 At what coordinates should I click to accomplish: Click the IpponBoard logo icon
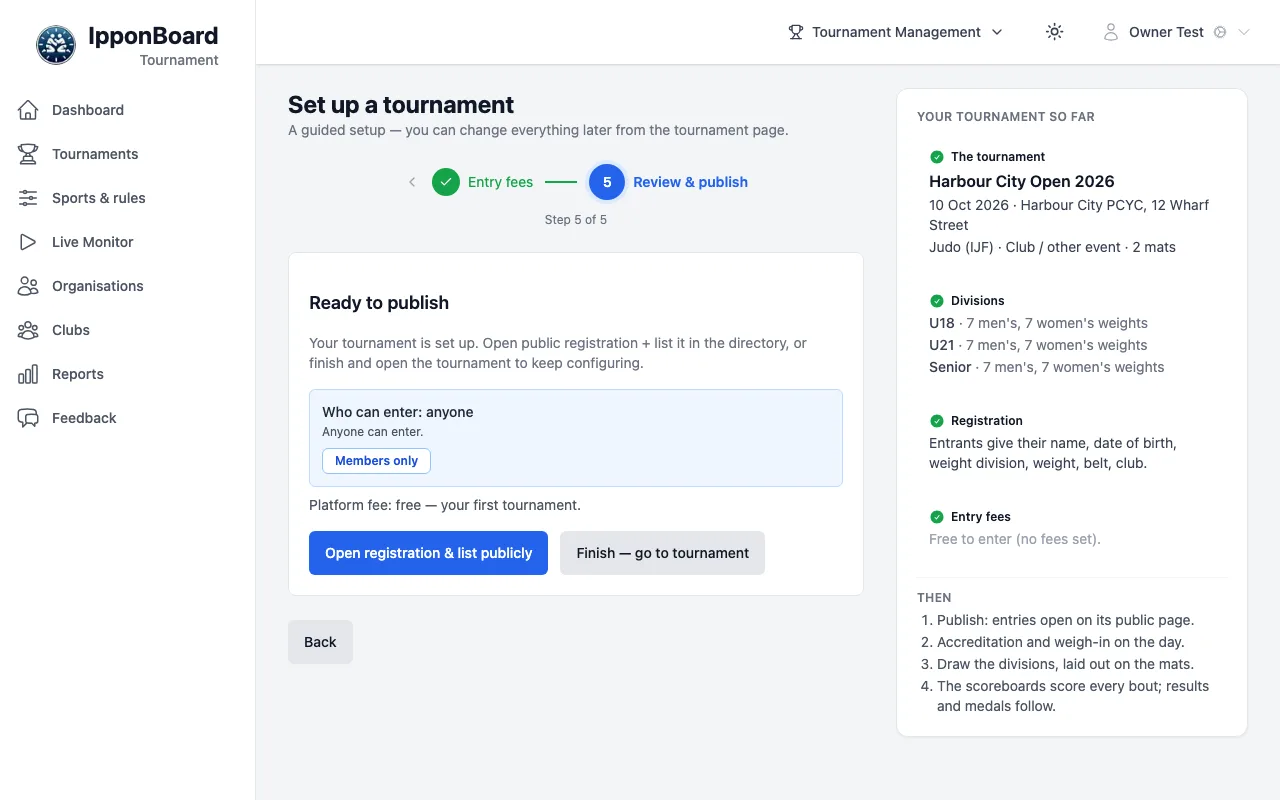56,45
